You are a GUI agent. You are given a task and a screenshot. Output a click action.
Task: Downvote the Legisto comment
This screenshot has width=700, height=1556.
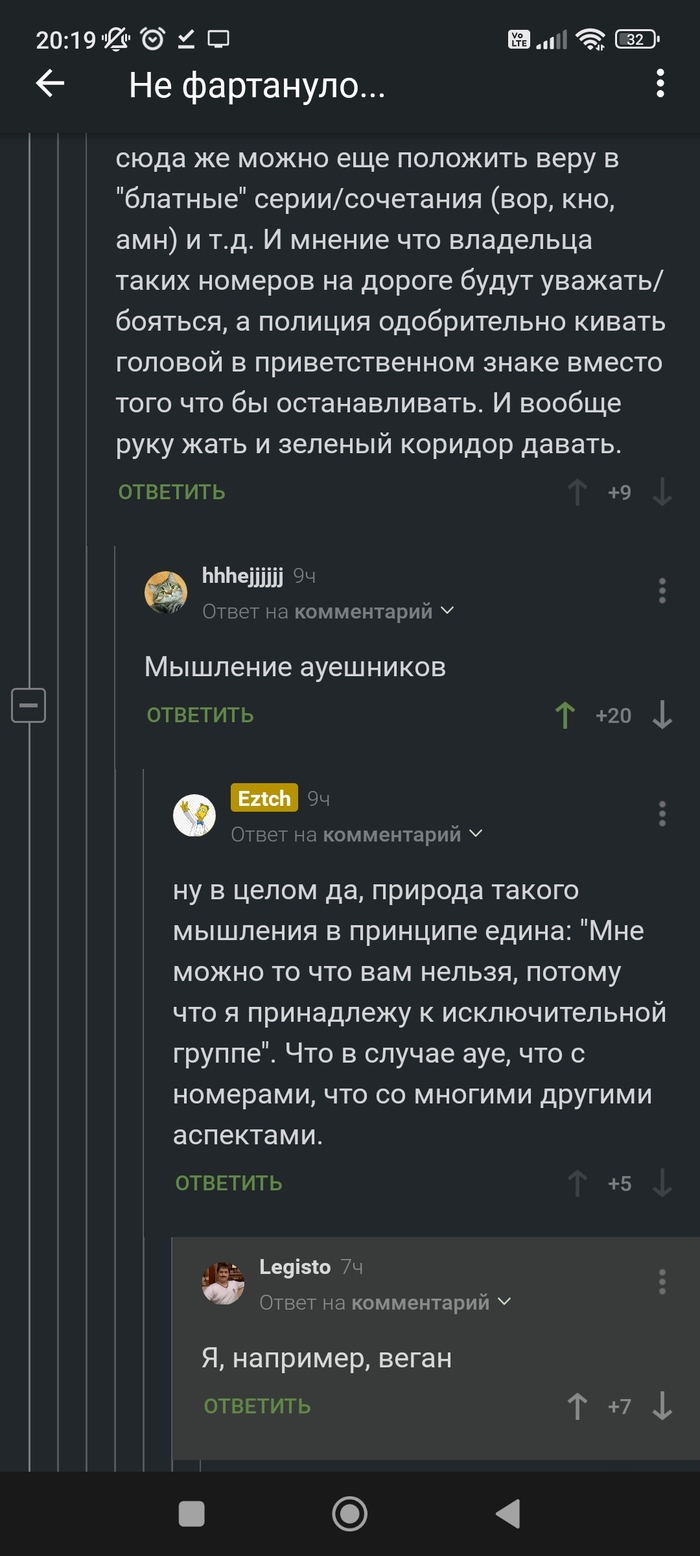point(662,1406)
